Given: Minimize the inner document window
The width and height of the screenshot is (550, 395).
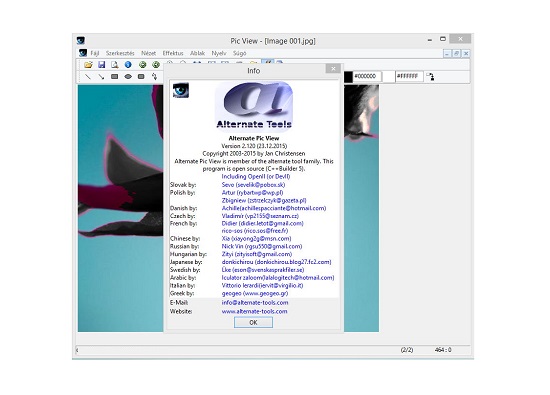Looking at the screenshot, I should point(447,53).
